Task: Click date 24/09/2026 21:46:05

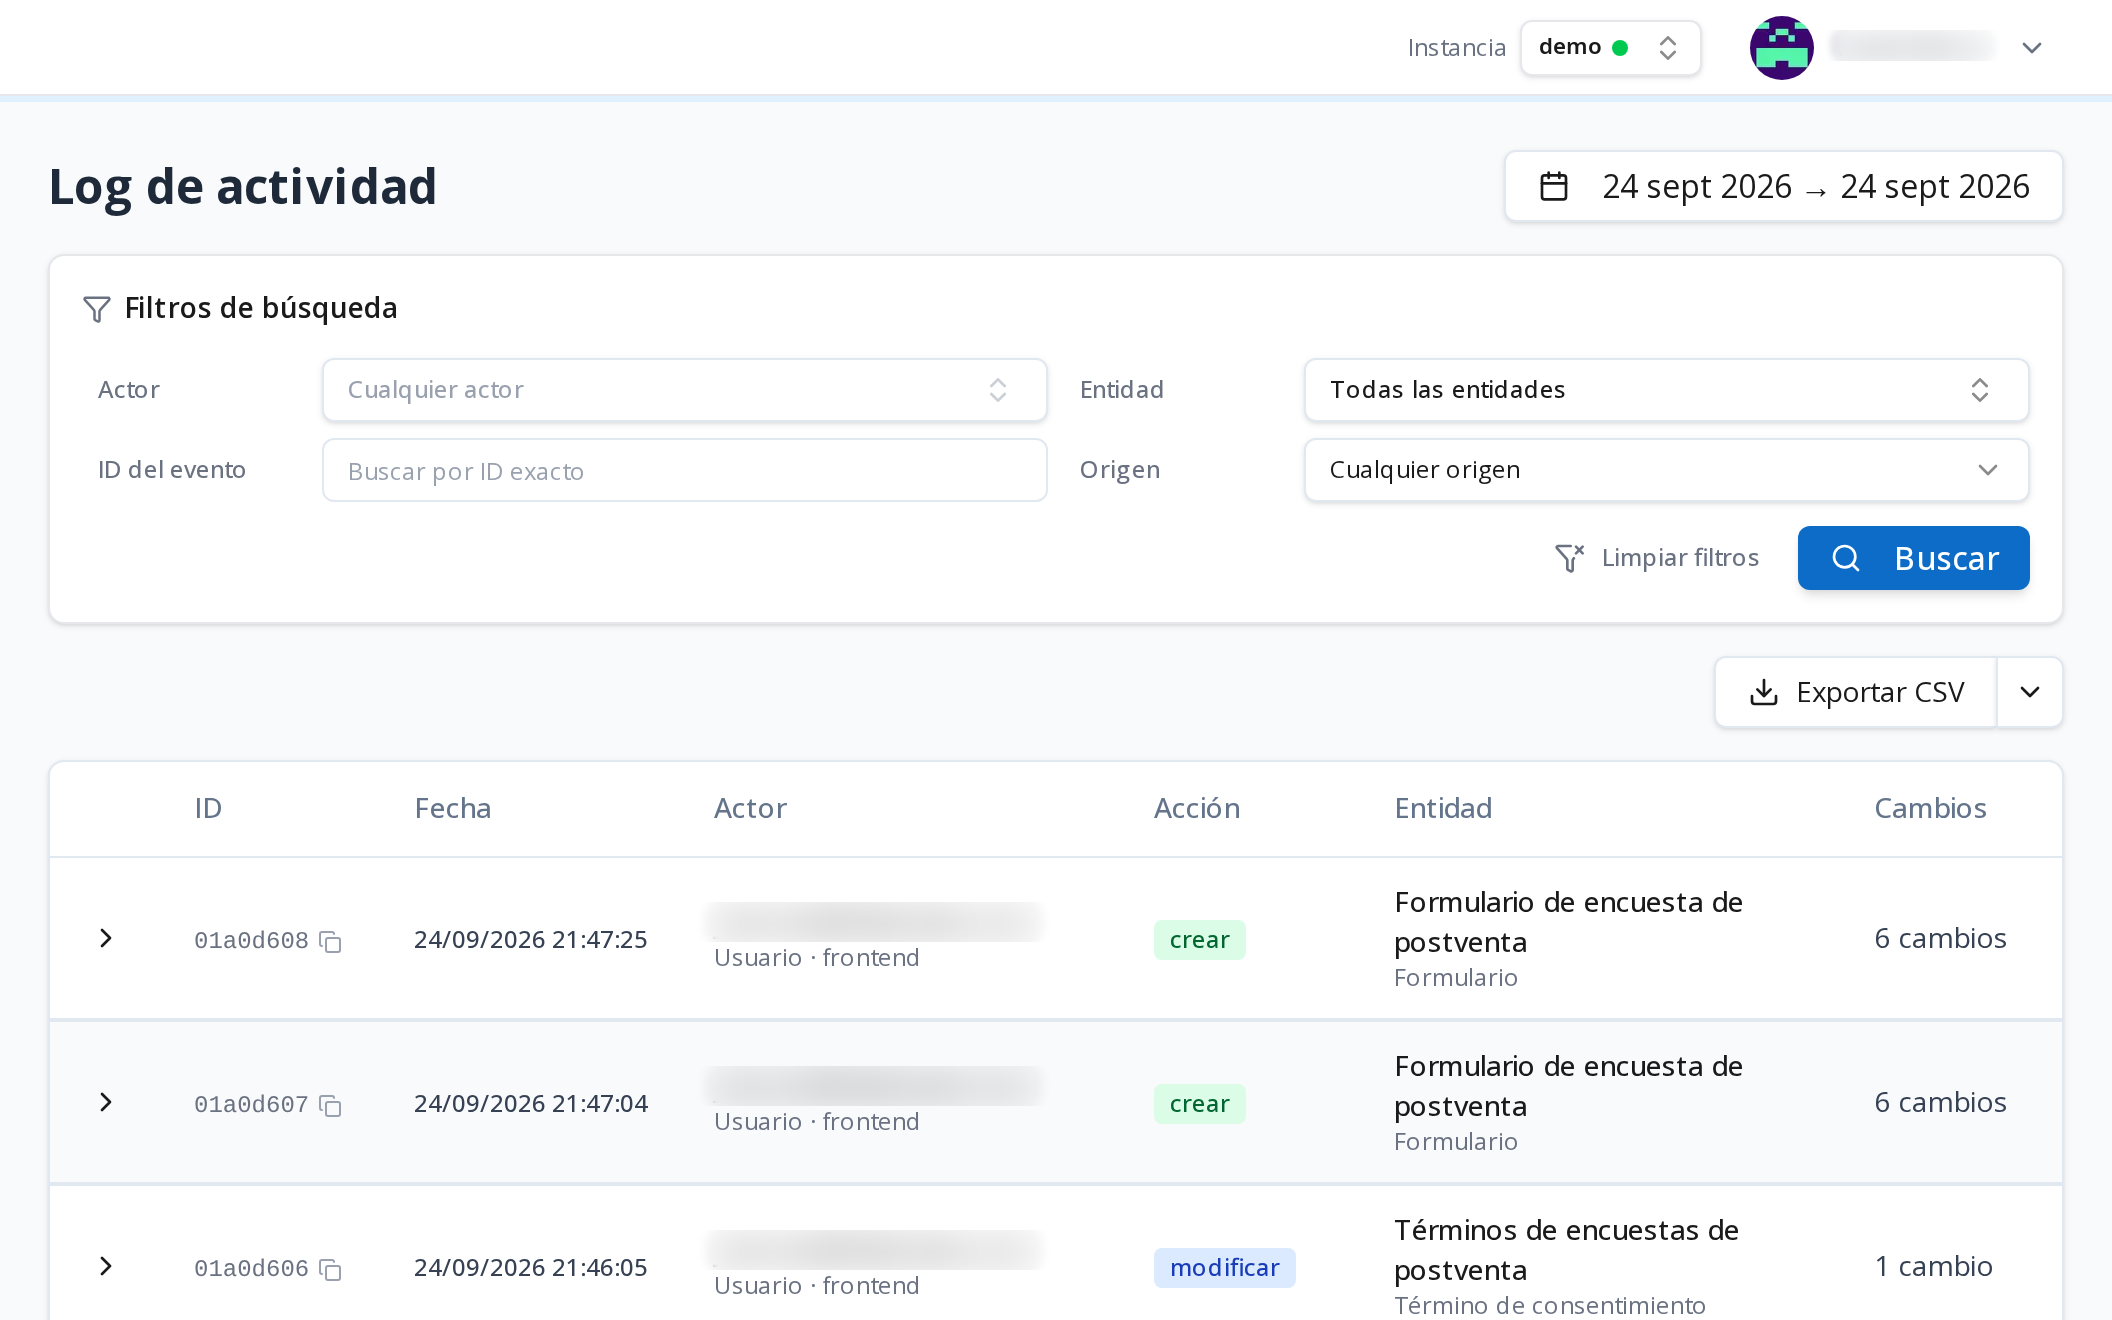Action: [530, 1268]
